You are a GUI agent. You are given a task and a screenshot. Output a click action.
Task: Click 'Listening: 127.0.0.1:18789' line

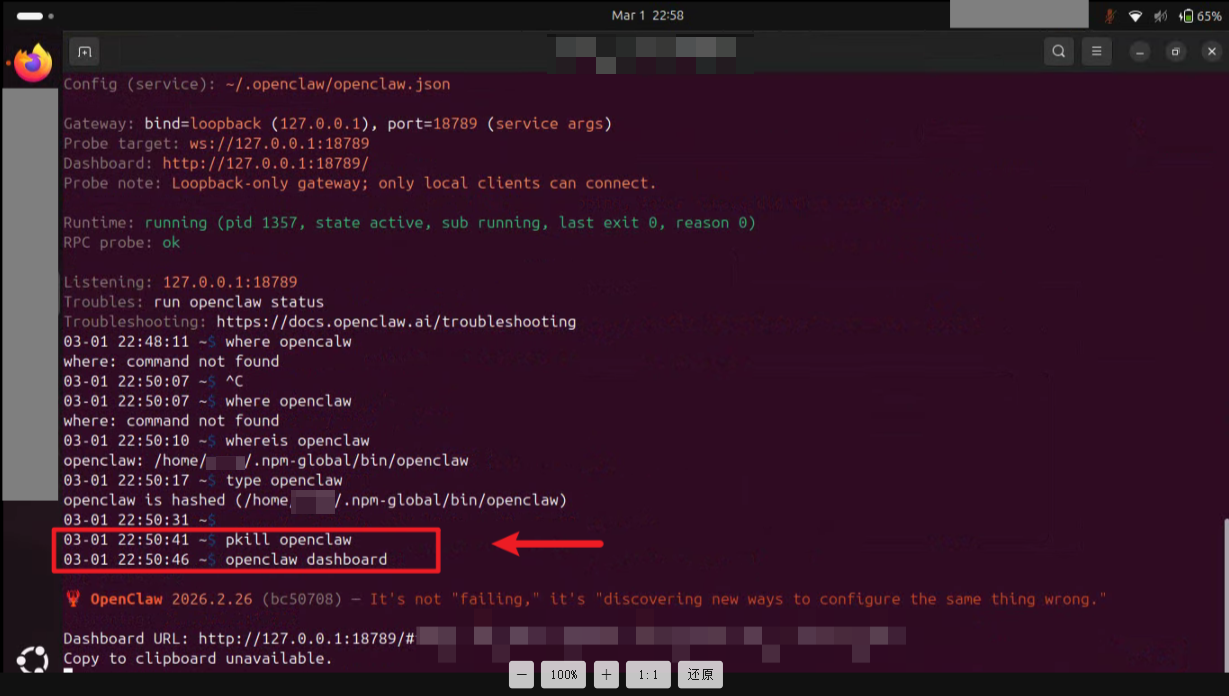(x=181, y=282)
